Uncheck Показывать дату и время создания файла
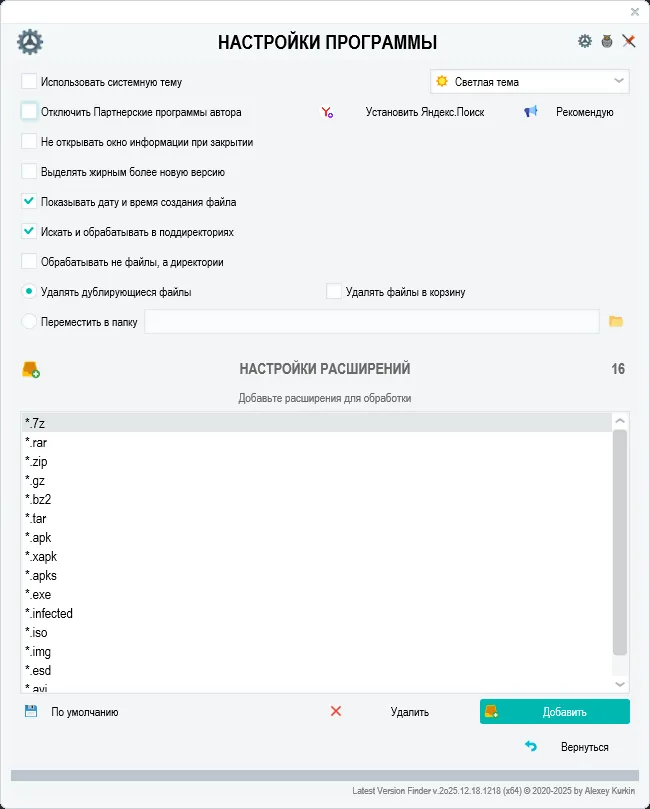 [29, 202]
